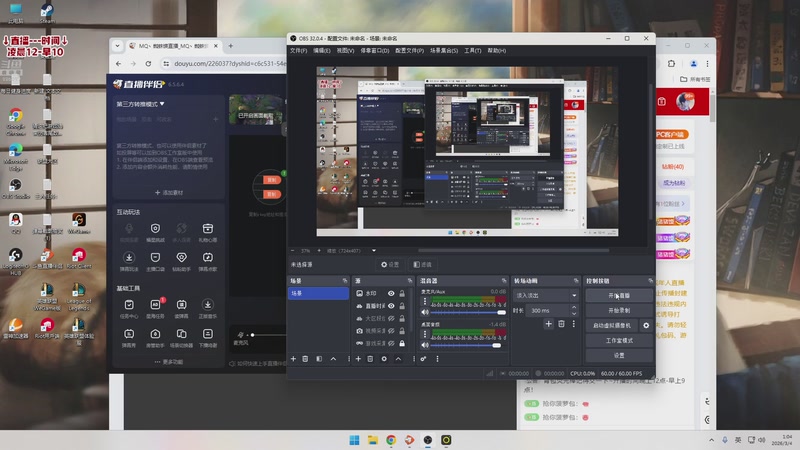The image size is (800, 450).
Task: Toggle lock on the 视频采集 source
Action: click(402, 331)
